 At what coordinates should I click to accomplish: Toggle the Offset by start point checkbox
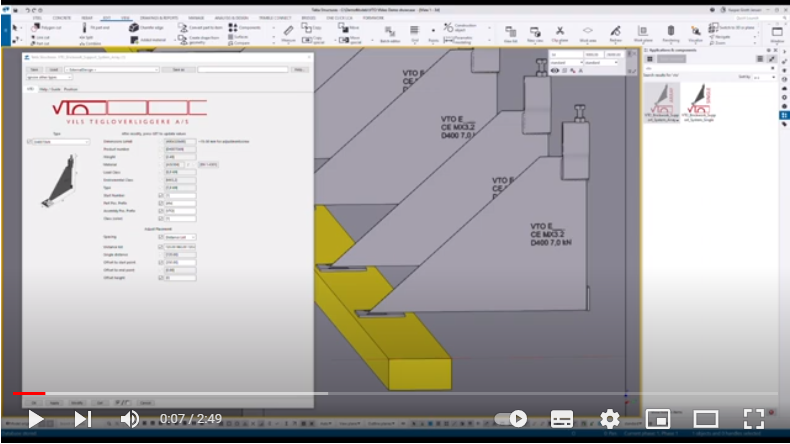coord(161,262)
